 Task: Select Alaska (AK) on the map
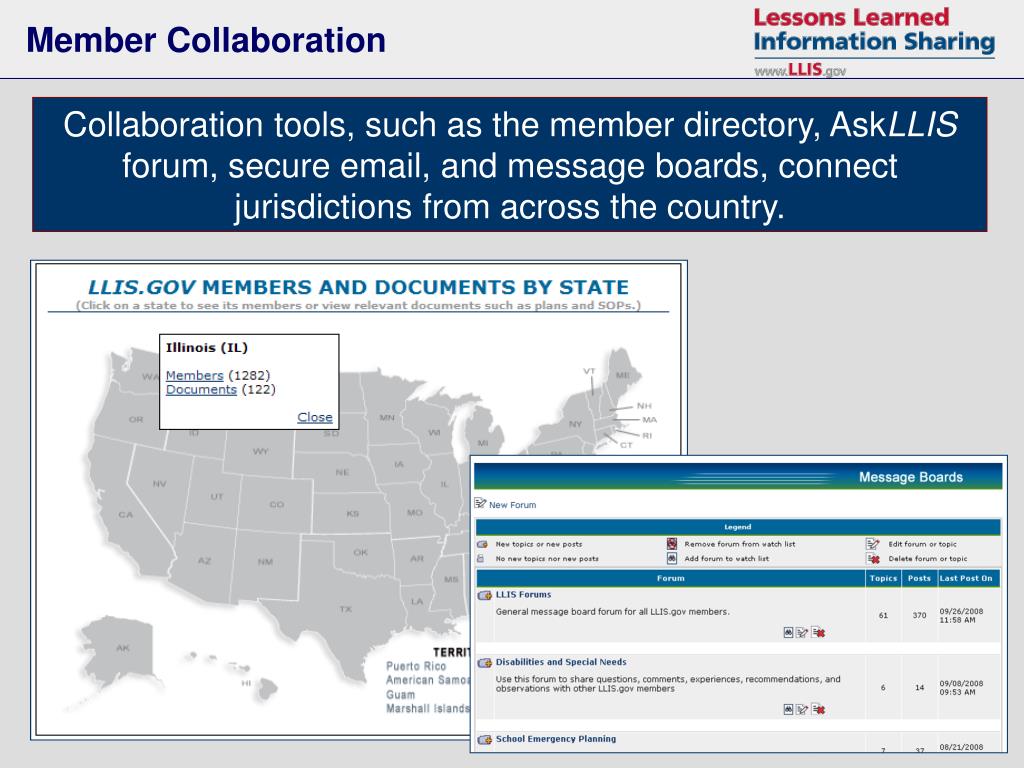click(x=123, y=648)
